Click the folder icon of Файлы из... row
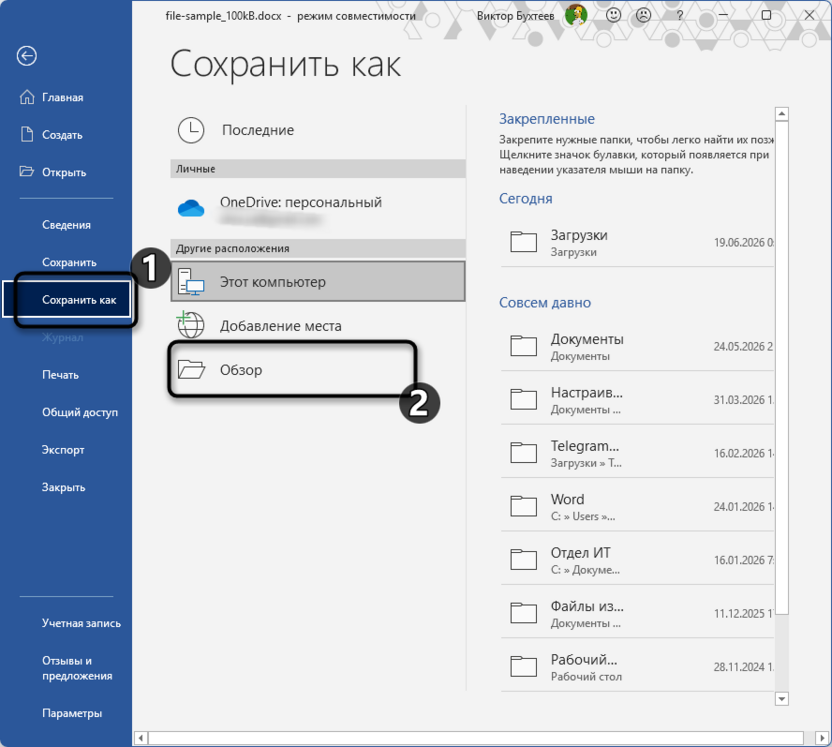 click(x=523, y=613)
